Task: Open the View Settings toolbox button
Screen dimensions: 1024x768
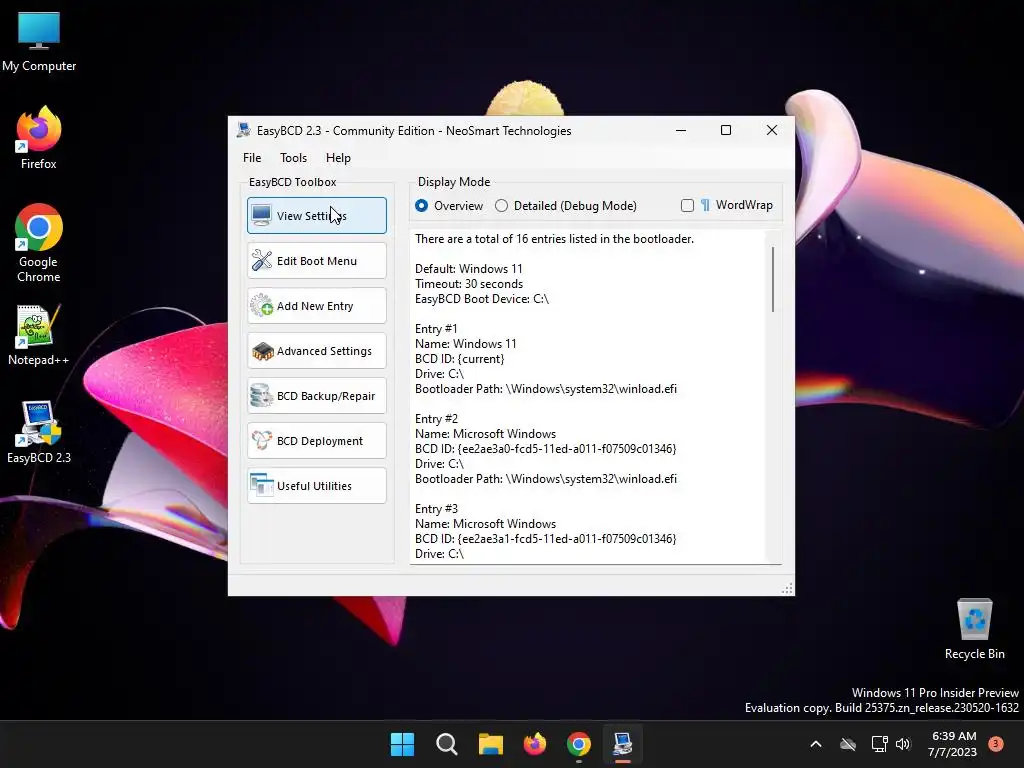Action: (317, 216)
